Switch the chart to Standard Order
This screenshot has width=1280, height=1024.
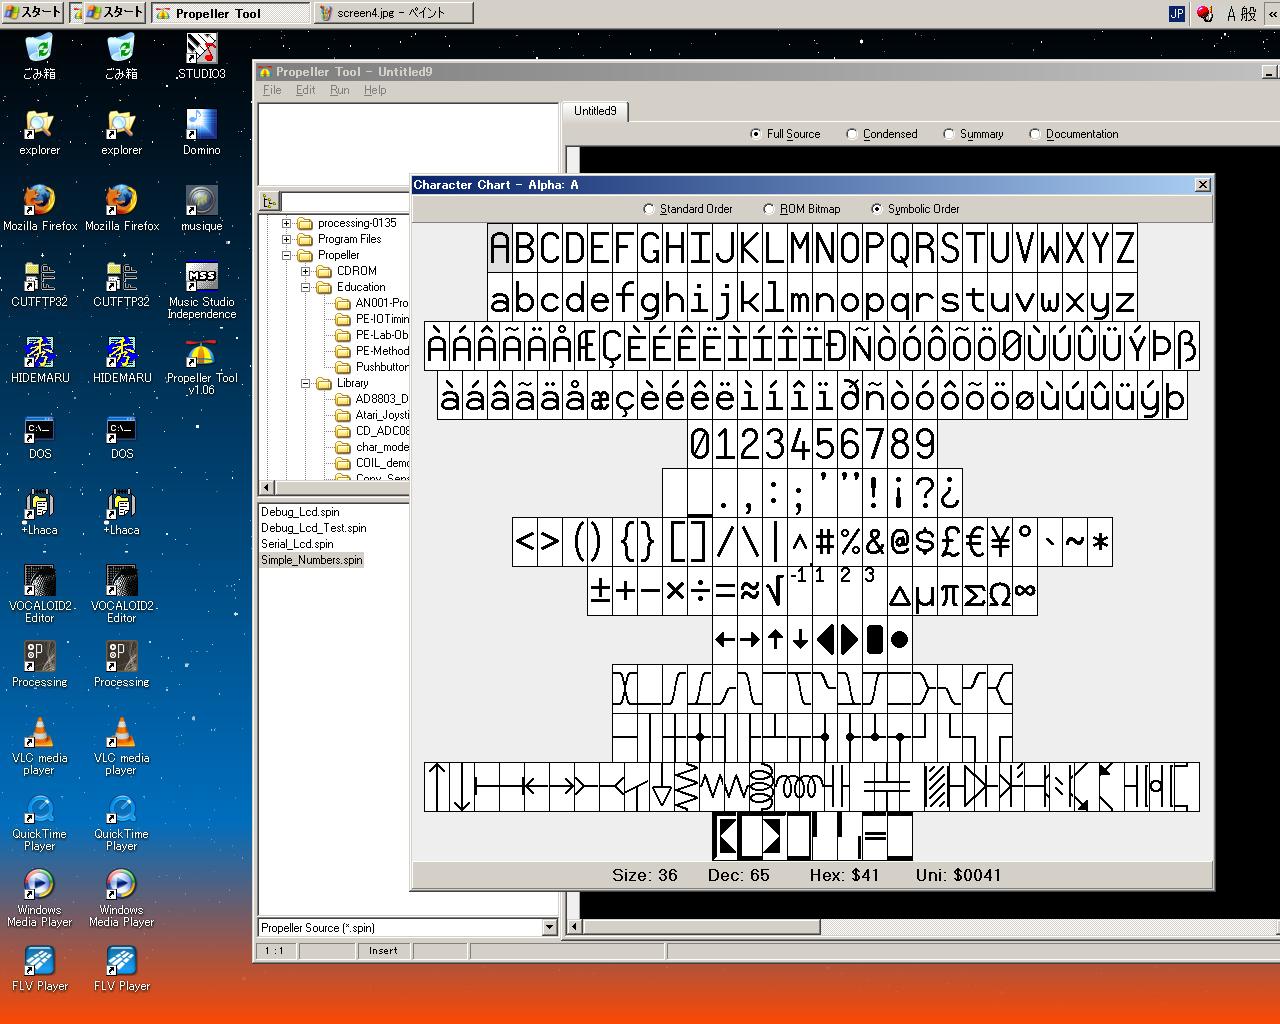coord(688,209)
